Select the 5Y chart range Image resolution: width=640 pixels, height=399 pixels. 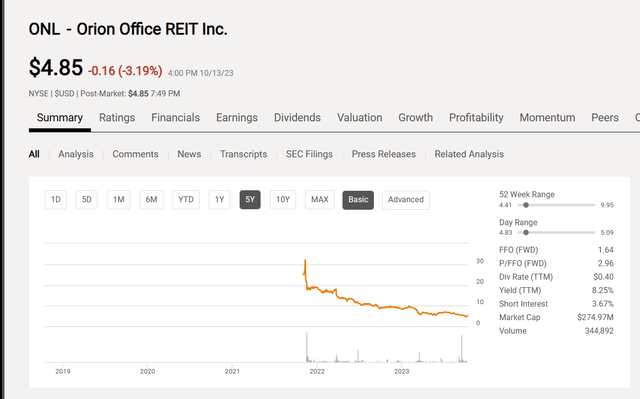(x=250, y=200)
